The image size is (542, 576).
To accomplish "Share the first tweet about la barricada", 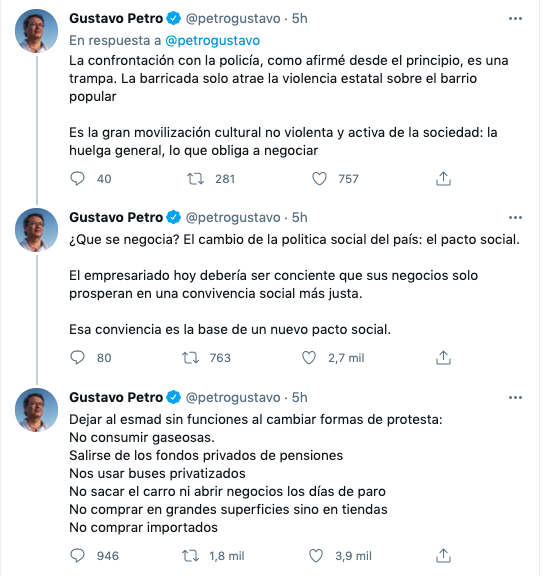I will coord(443,179).
